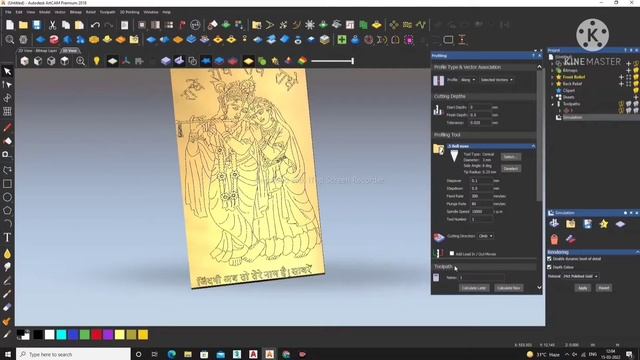Click the Paste icon in top toolbar
Screen dimensions: 640x360
79,25
